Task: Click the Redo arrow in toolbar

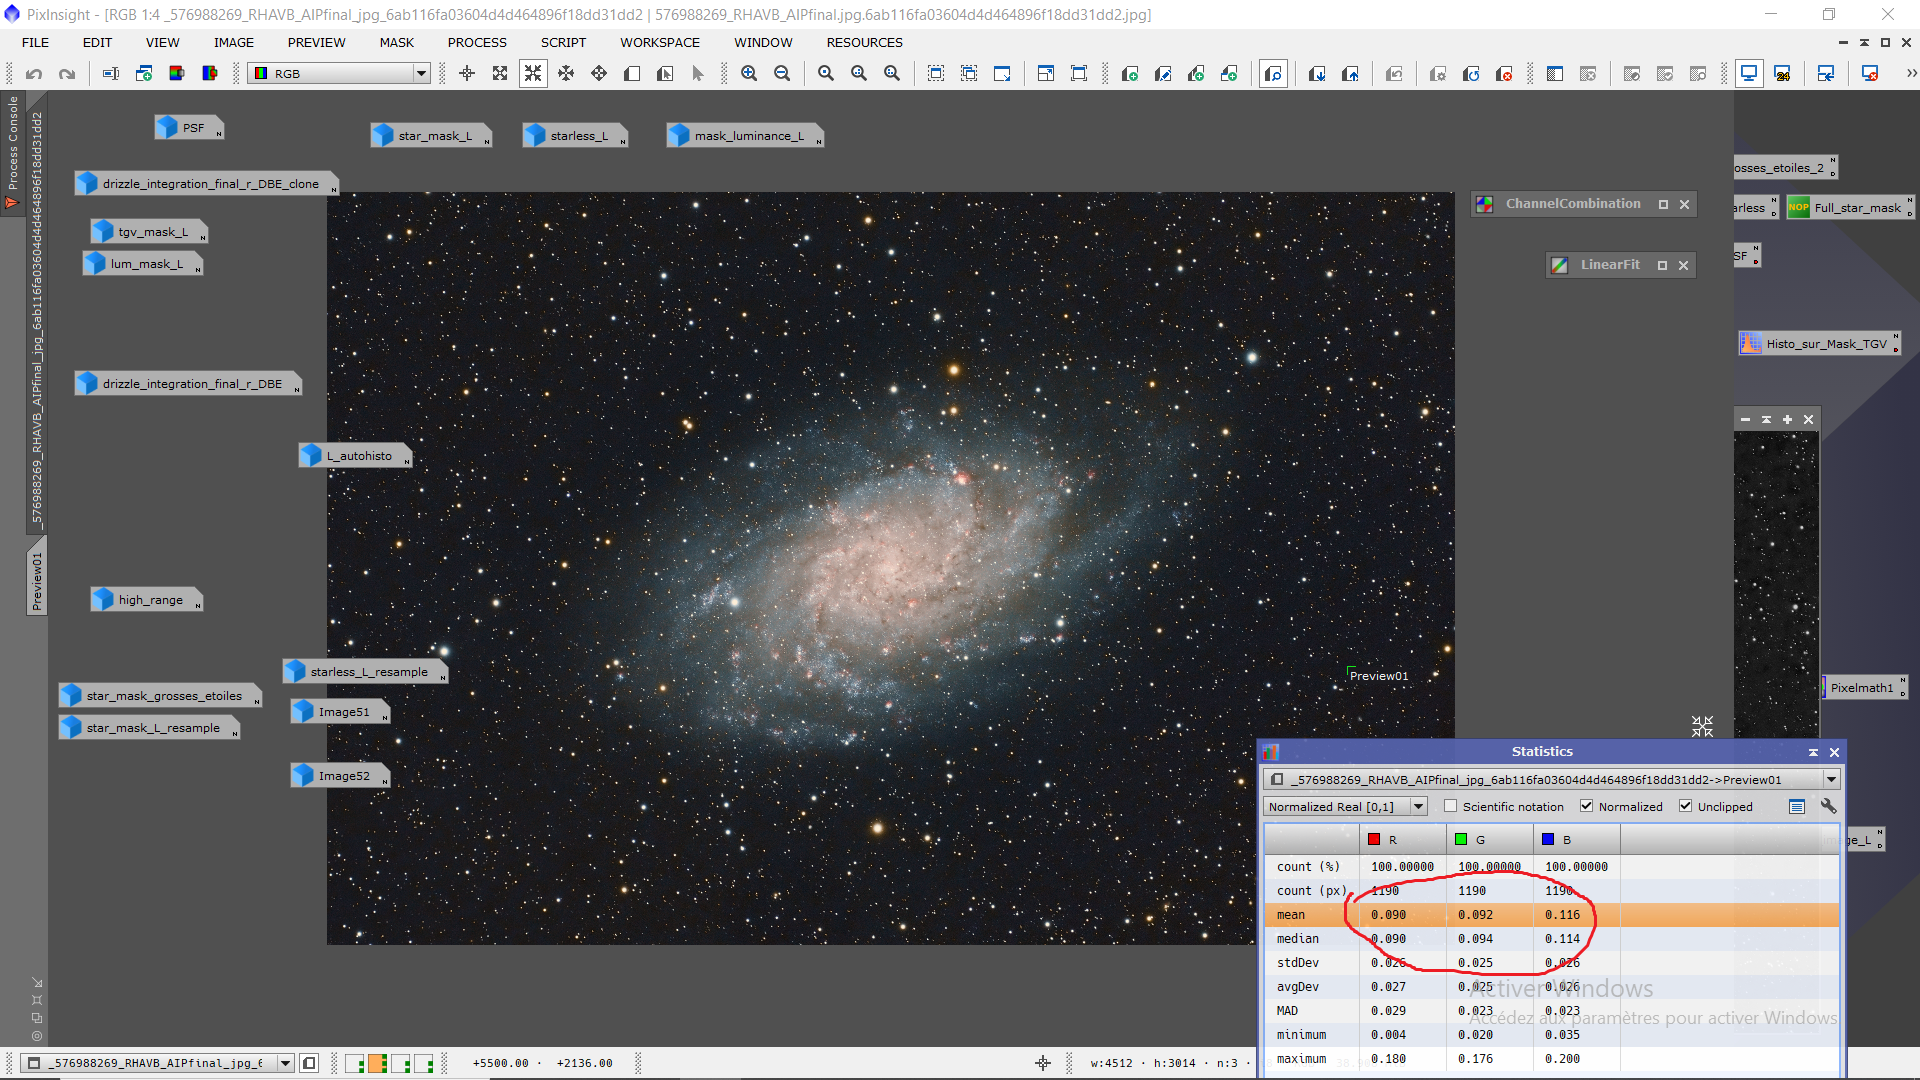Action: coord(67,73)
